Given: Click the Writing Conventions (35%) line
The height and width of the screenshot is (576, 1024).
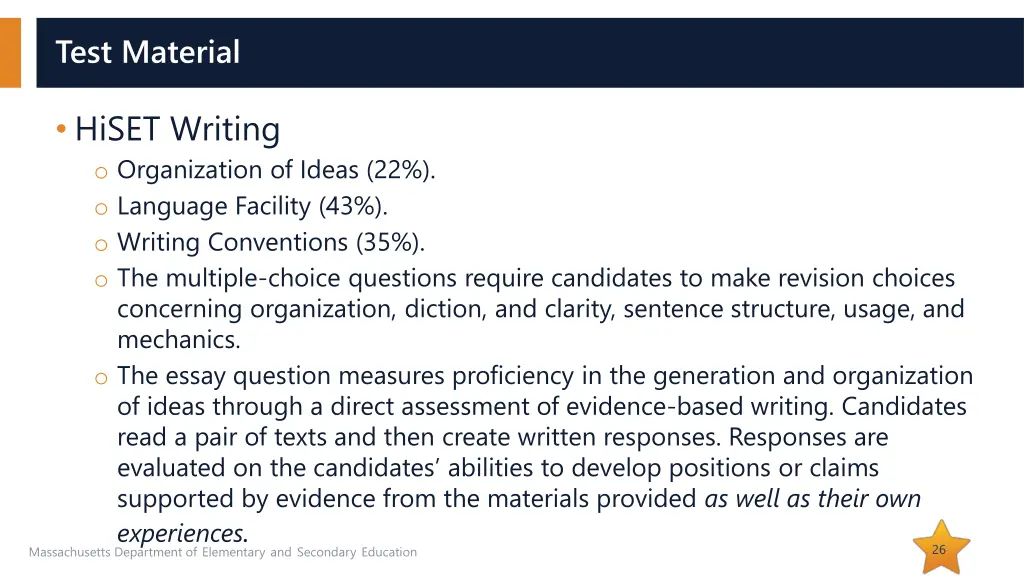Looking at the screenshot, I should coord(270,242).
